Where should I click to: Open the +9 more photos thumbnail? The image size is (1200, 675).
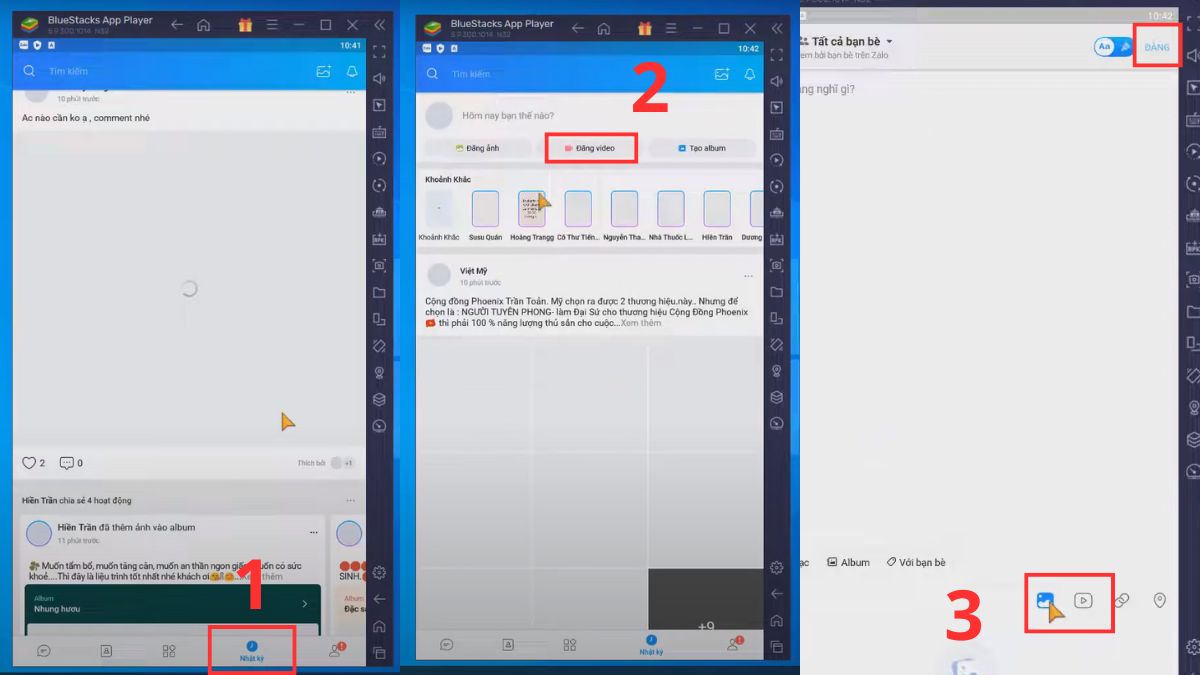pyautogui.click(x=705, y=600)
